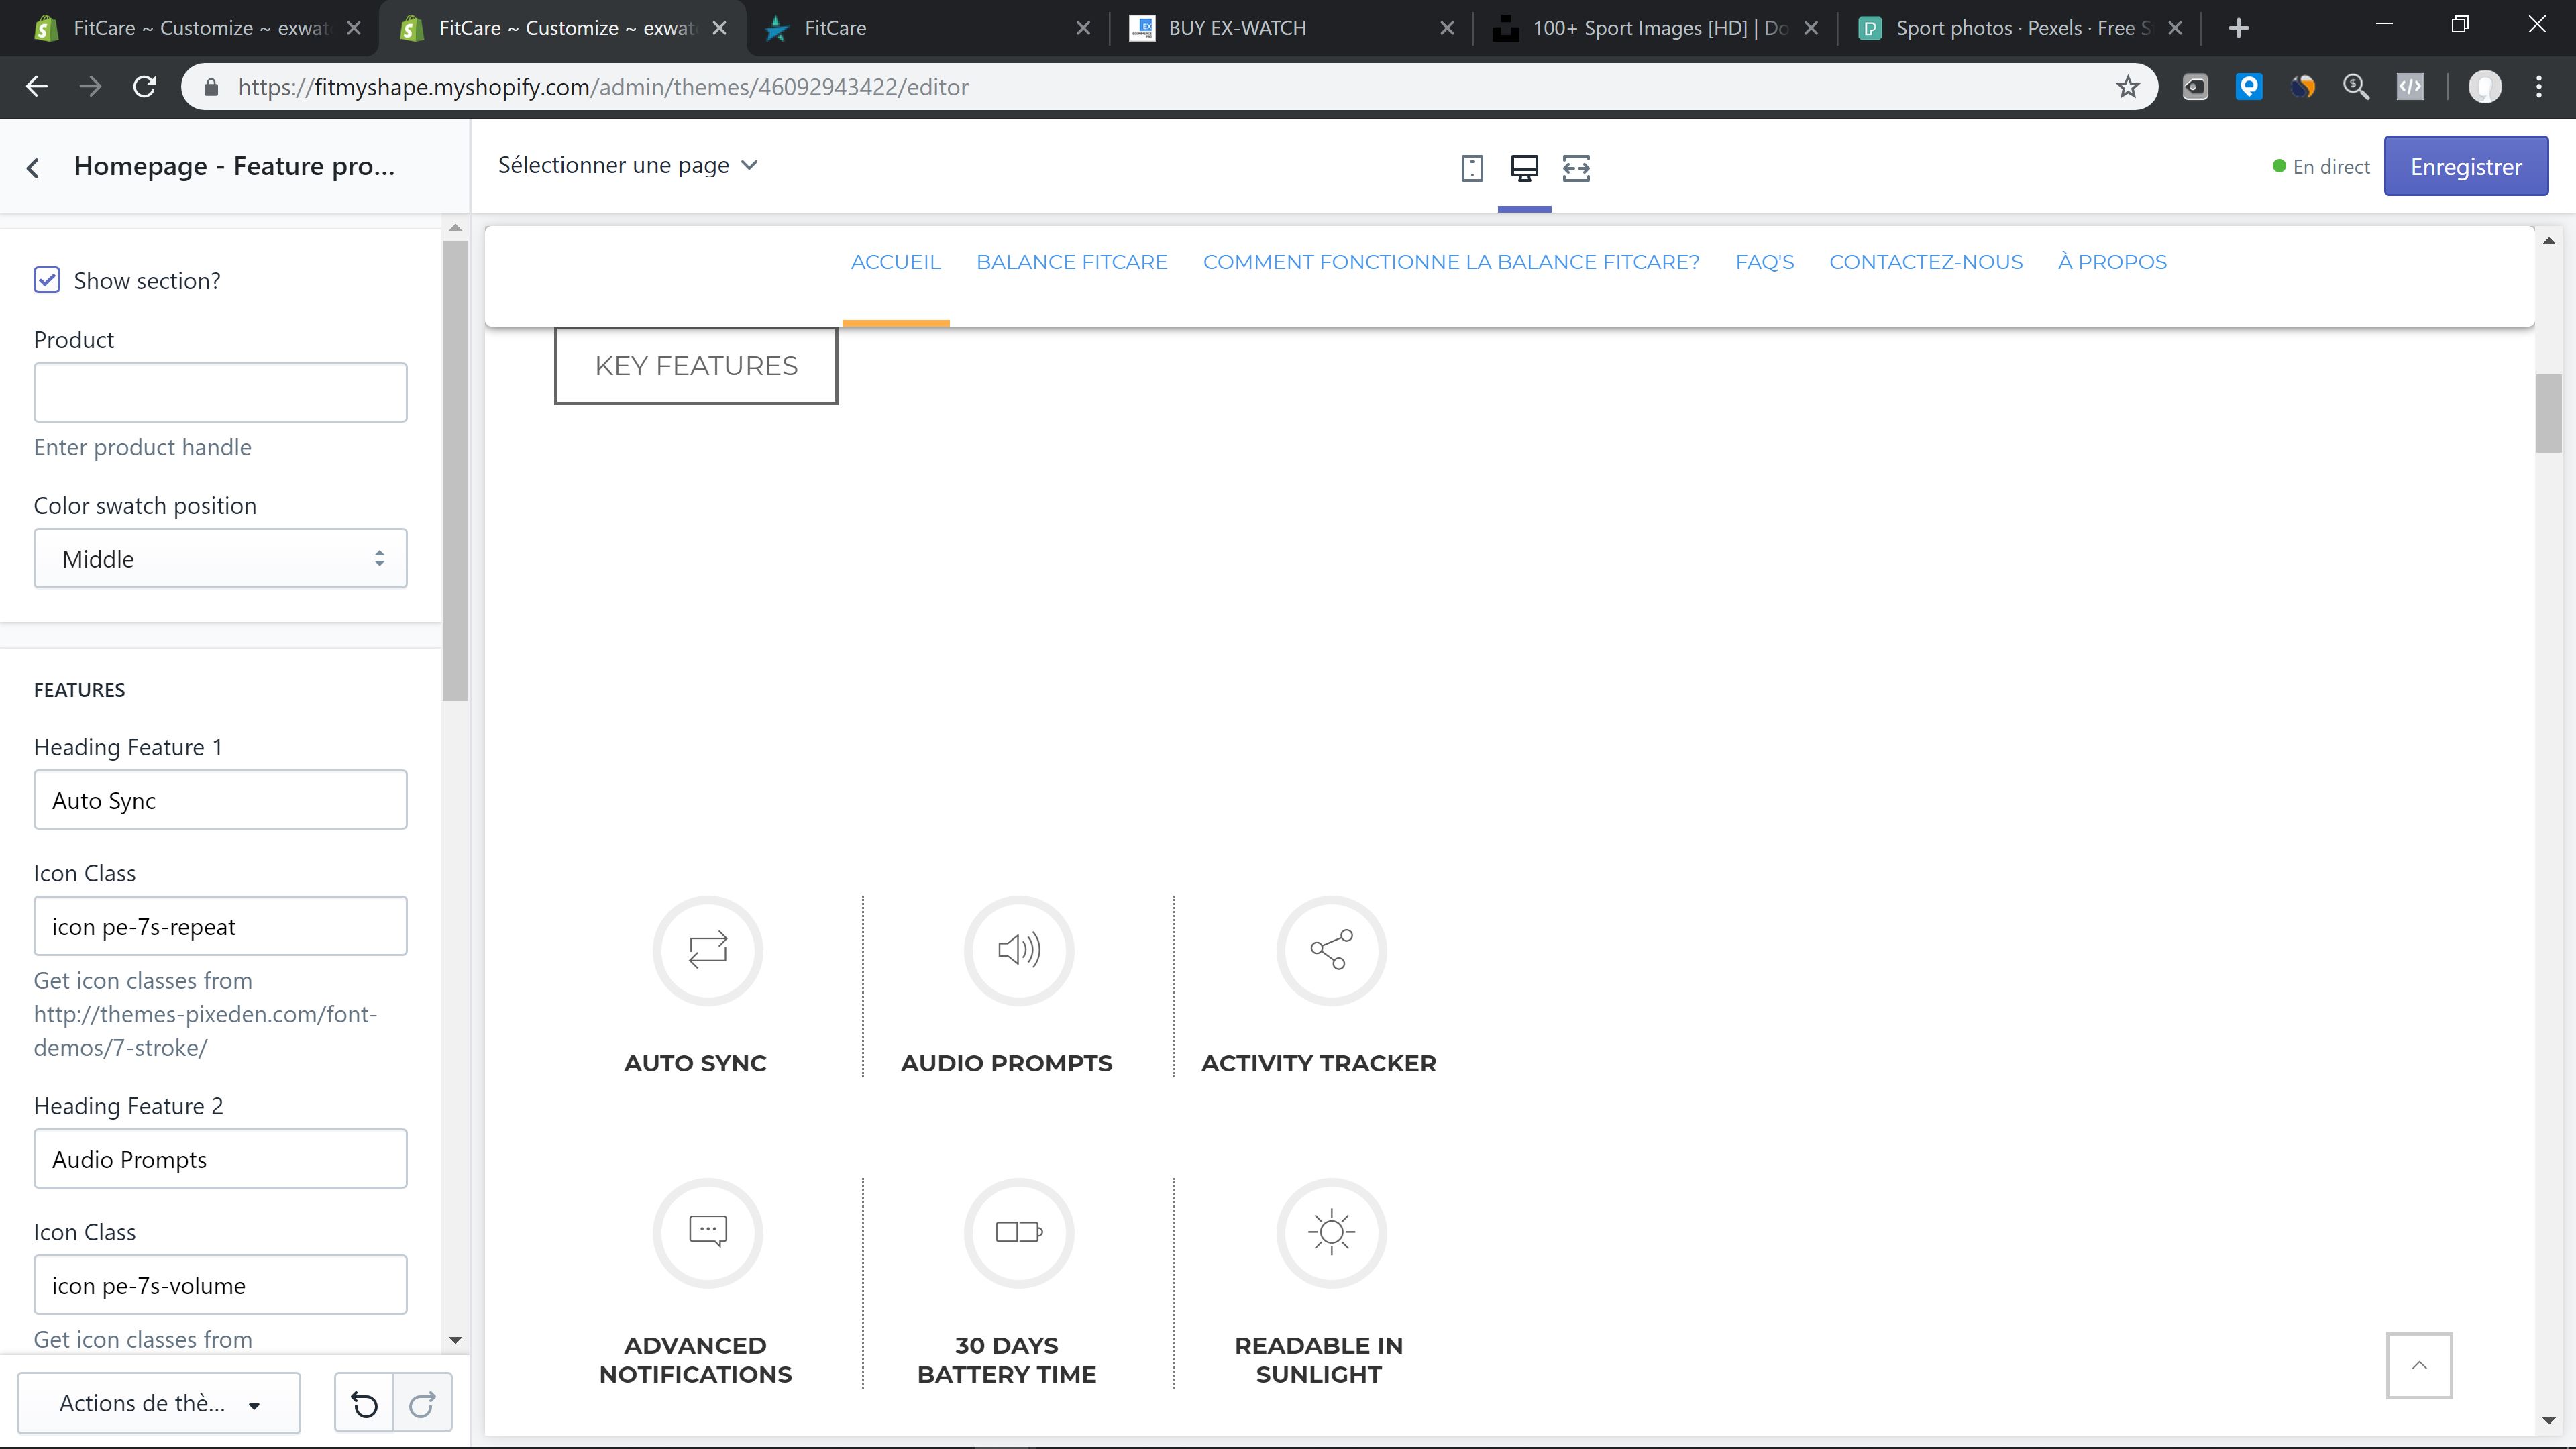Open Color swatch position Middle dropdown
This screenshot has width=2576, height=1449.
click(x=220, y=558)
